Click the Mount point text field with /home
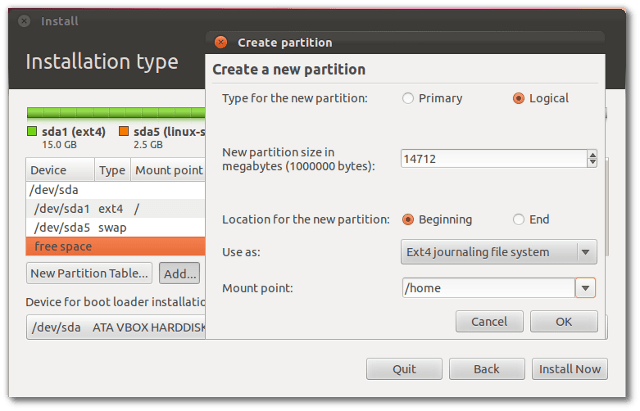Screen dimensions: 640x411 click(x=489, y=288)
